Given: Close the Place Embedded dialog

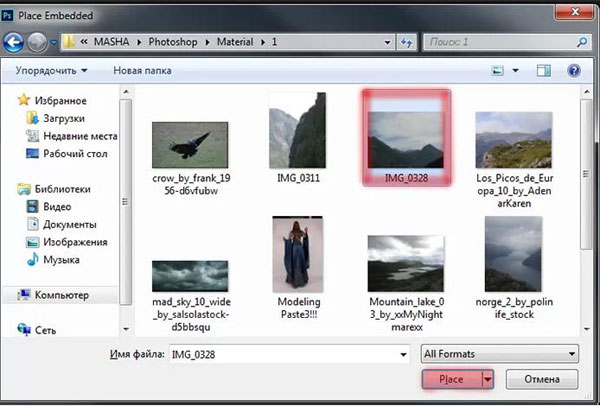Looking at the screenshot, I should 575,11.
